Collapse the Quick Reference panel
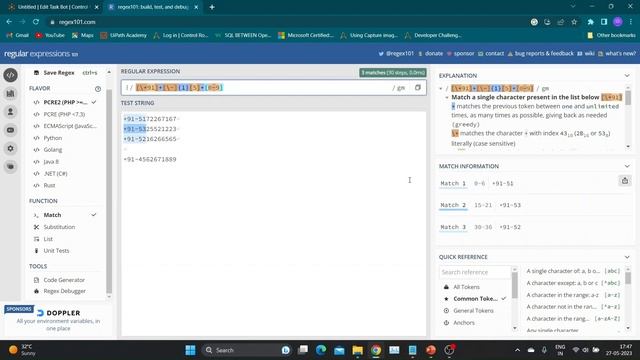This screenshot has width=640, height=360. tap(627, 257)
